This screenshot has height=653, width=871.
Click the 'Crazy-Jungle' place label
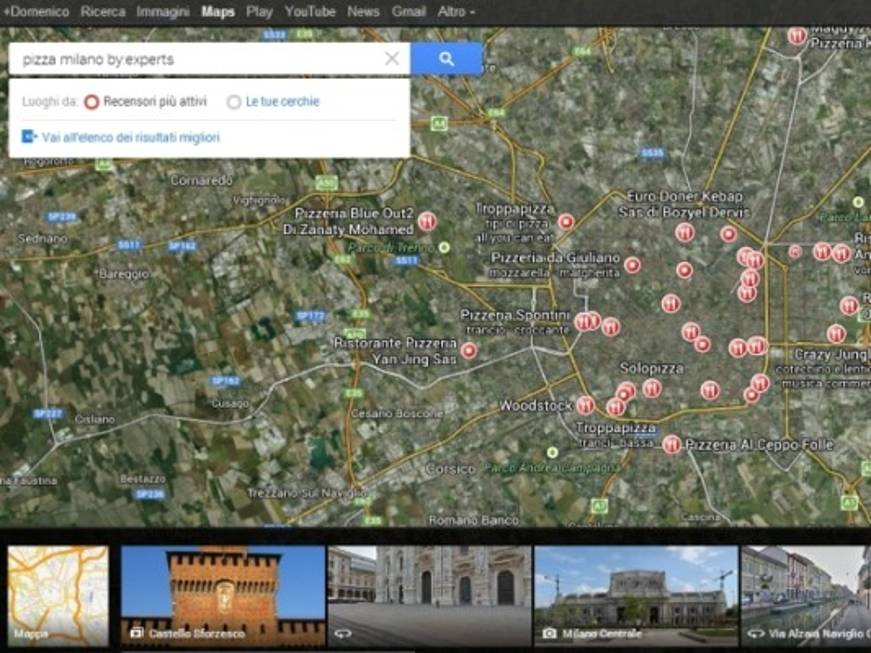(x=832, y=354)
